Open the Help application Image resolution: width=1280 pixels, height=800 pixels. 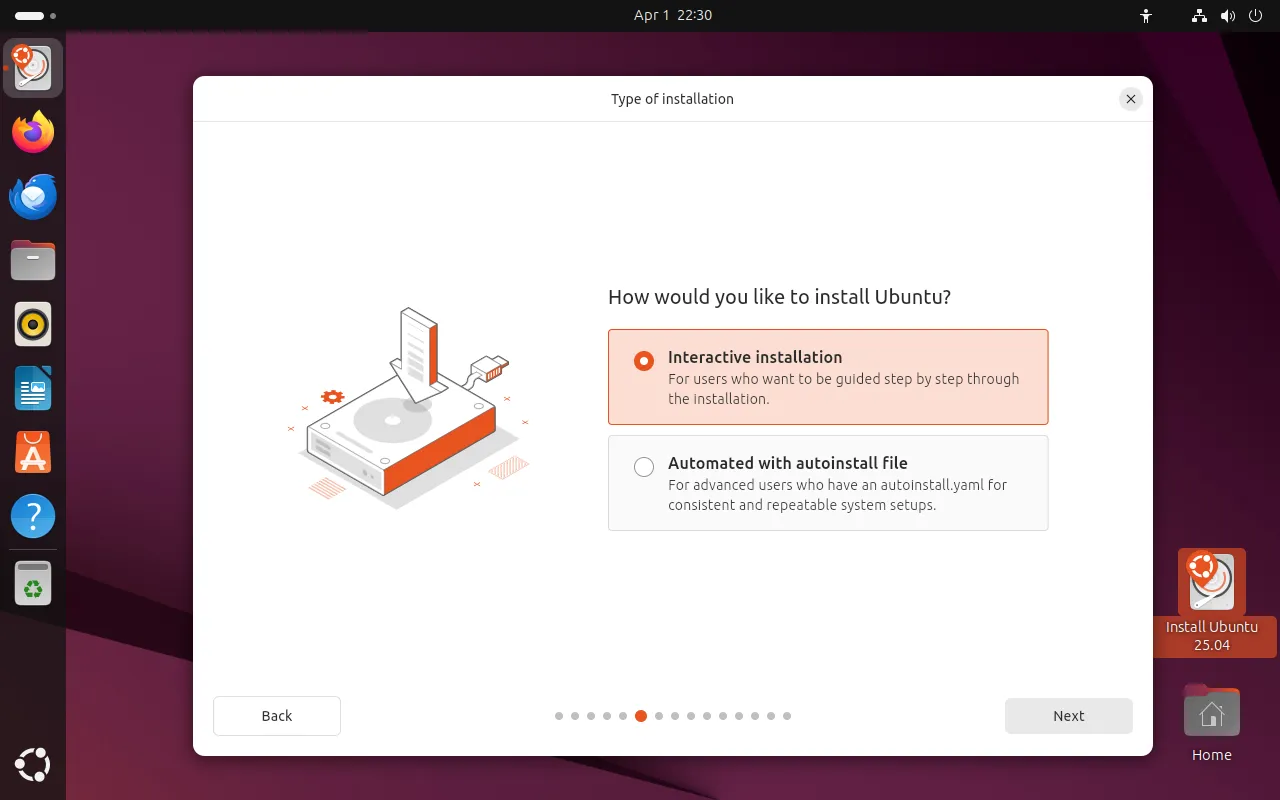click(x=33, y=516)
